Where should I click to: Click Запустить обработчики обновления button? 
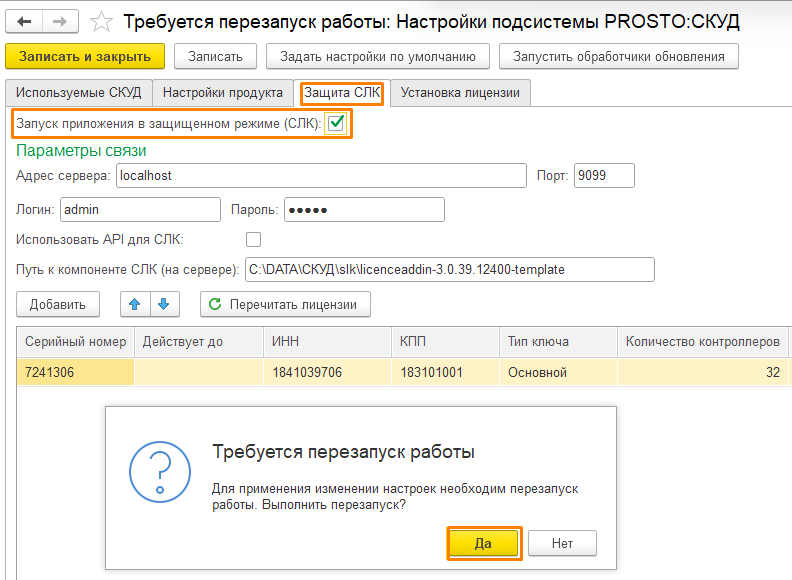pyautogui.click(x=619, y=56)
